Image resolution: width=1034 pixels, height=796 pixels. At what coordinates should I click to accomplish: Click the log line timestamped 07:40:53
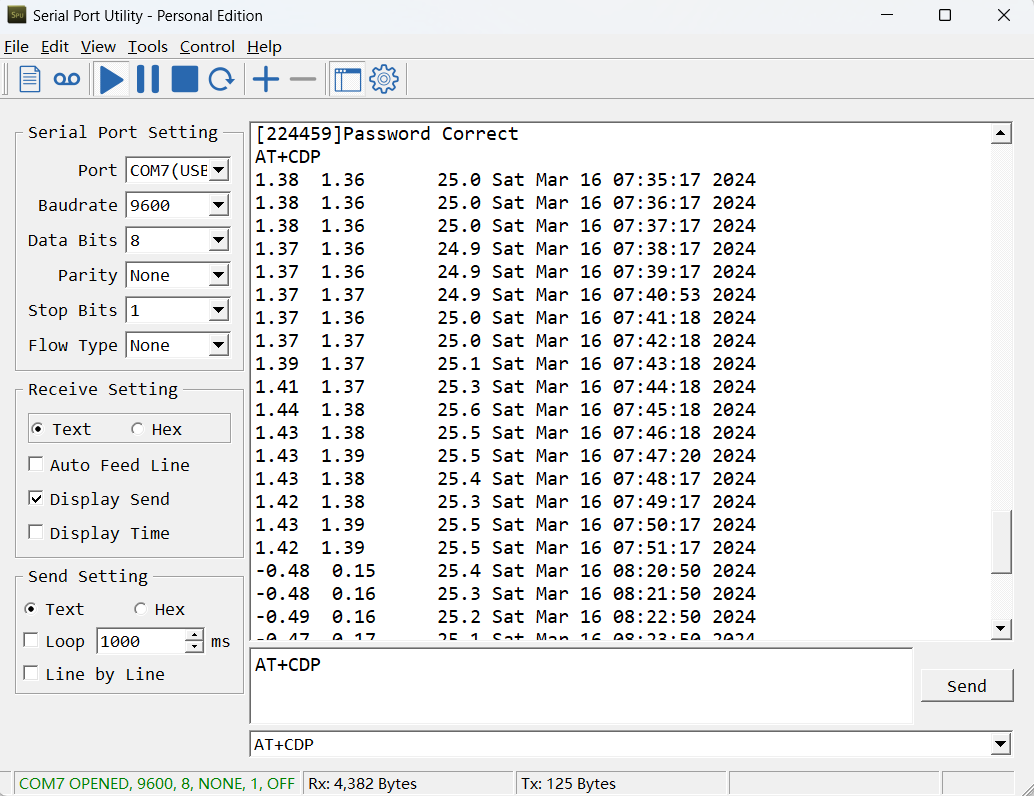(x=505, y=295)
